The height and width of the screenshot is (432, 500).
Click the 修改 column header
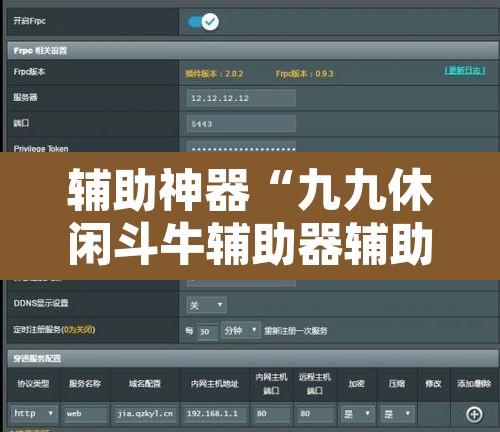[x=433, y=384]
